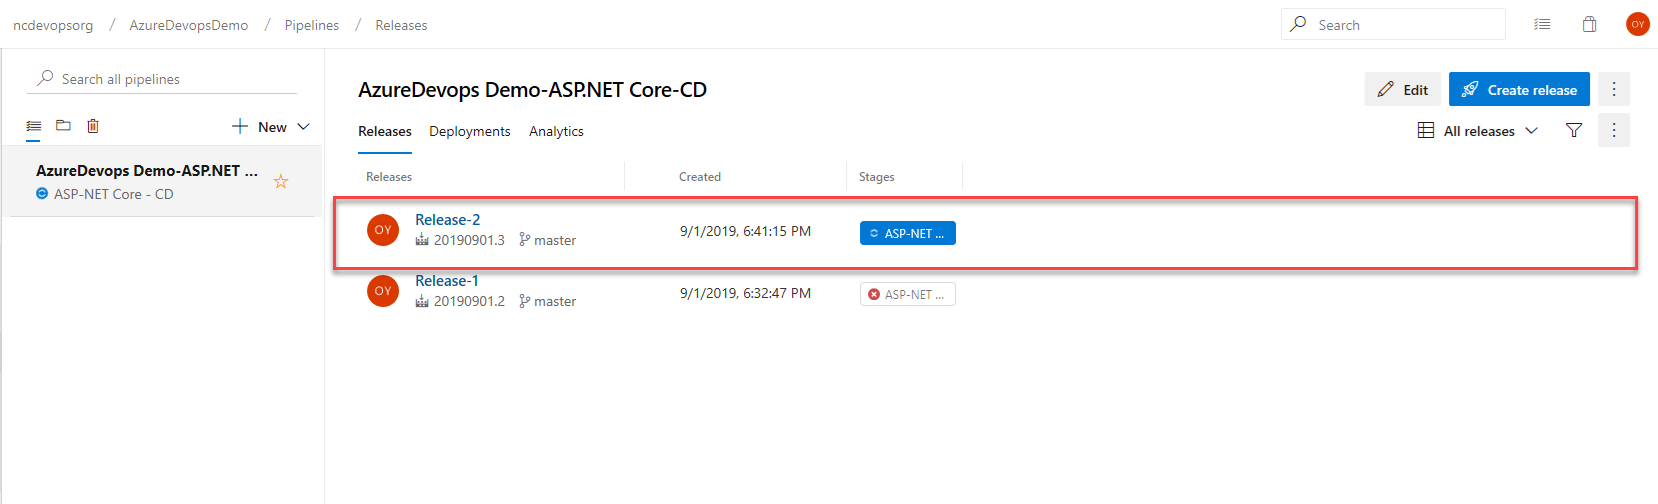This screenshot has width=1658, height=504.
Task: Click the favorite star on the pipeline
Action: click(x=281, y=181)
